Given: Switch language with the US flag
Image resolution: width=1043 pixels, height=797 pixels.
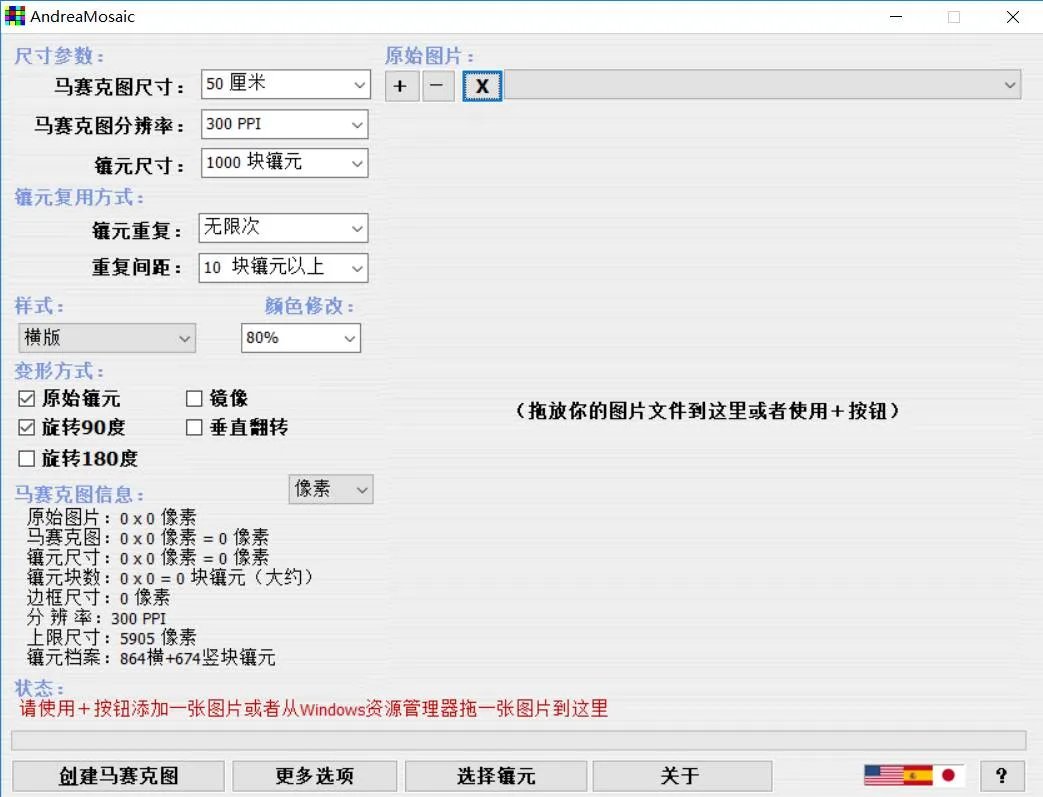Looking at the screenshot, I should click(x=883, y=775).
